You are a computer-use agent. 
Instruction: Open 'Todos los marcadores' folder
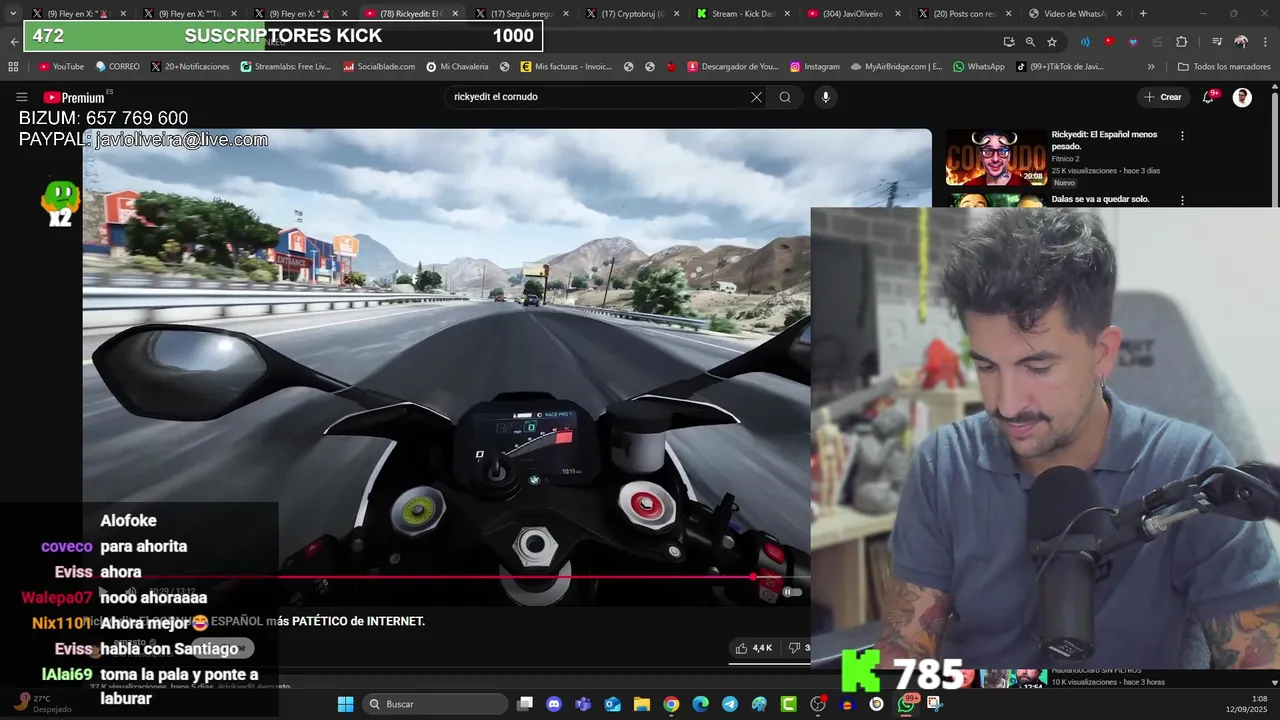click(1224, 67)
